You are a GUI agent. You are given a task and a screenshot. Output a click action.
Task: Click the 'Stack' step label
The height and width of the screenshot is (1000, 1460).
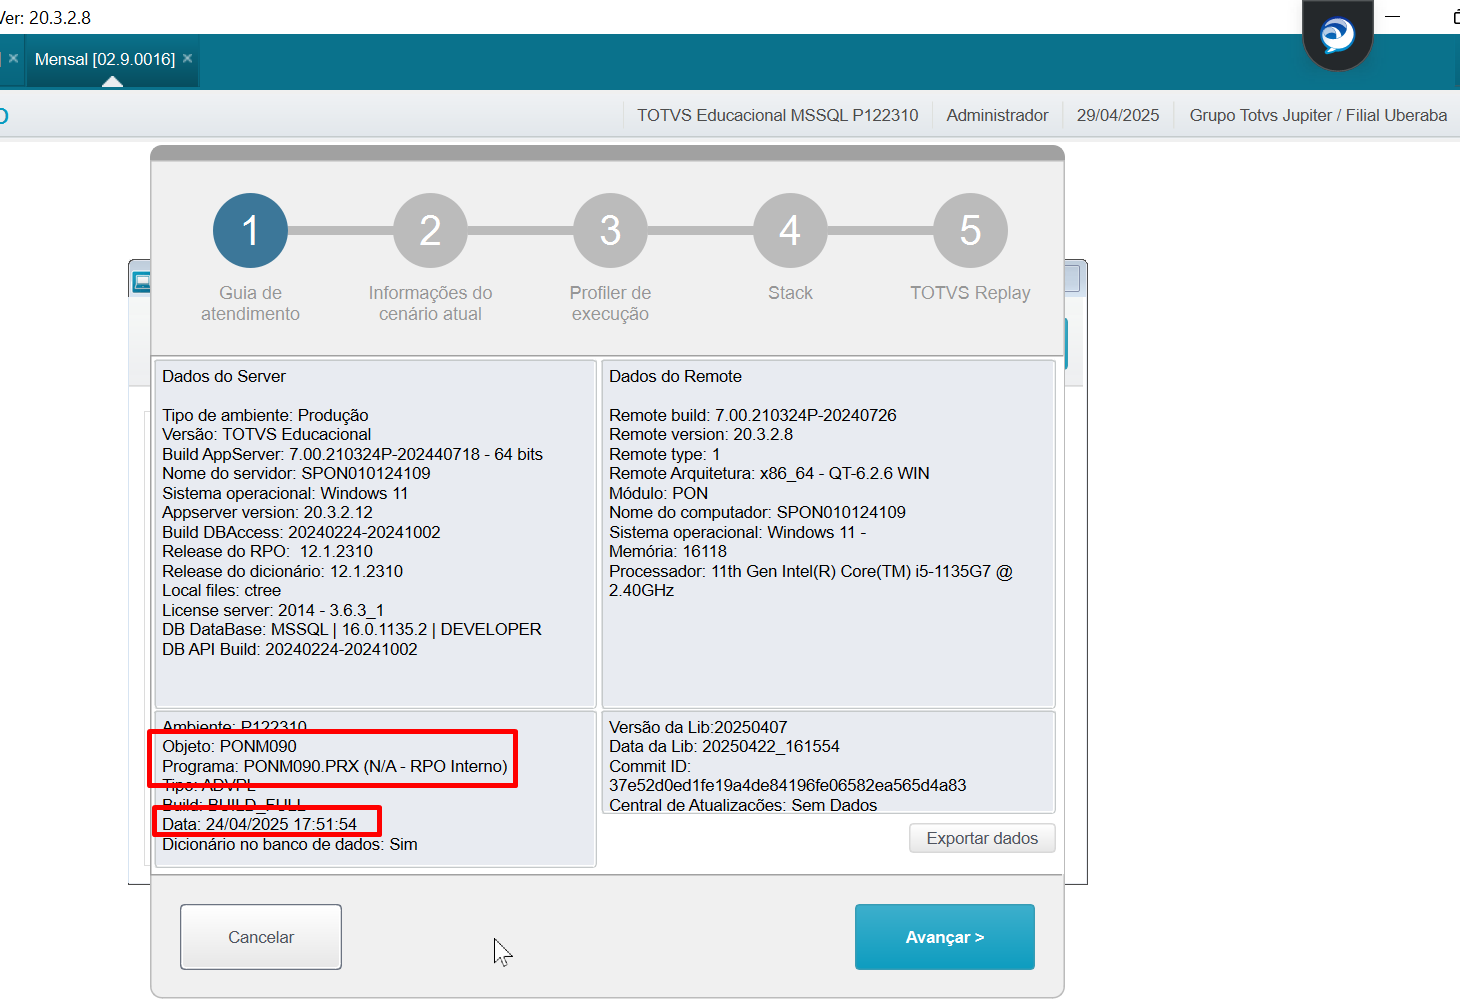click(790, 293)
